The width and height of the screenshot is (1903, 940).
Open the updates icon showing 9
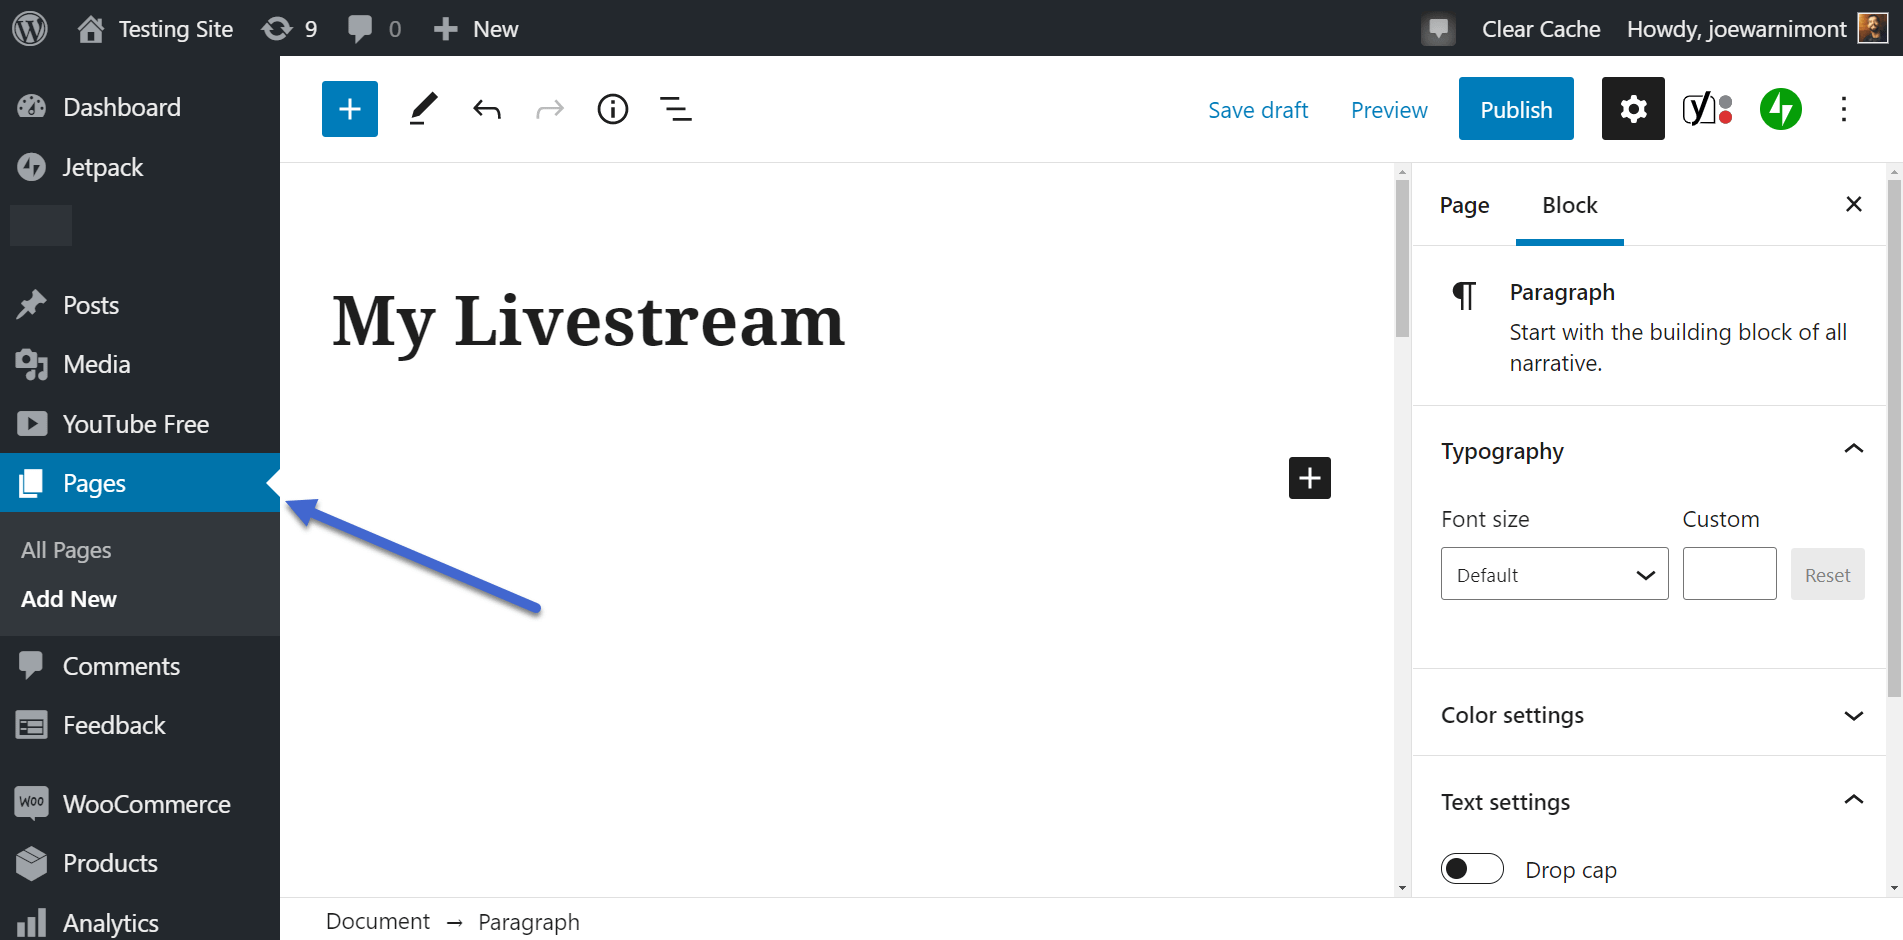tap(289, 29)
